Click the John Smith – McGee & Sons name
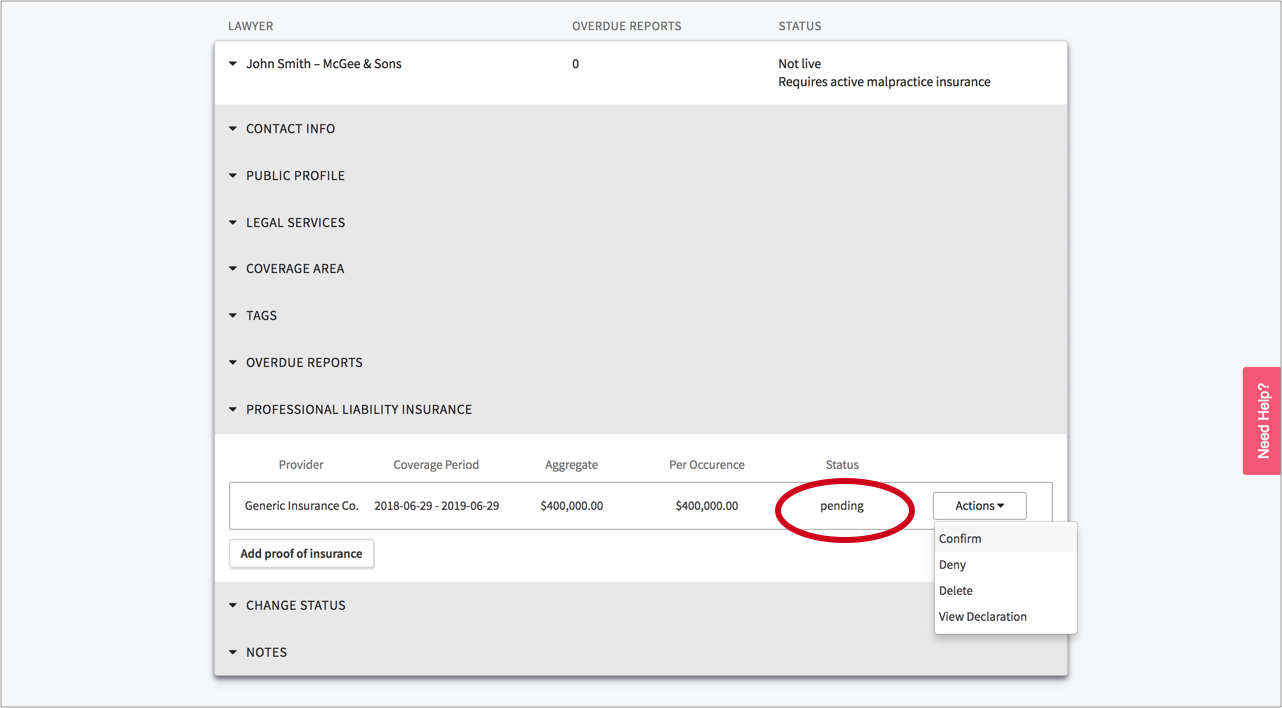 point(324,64)
